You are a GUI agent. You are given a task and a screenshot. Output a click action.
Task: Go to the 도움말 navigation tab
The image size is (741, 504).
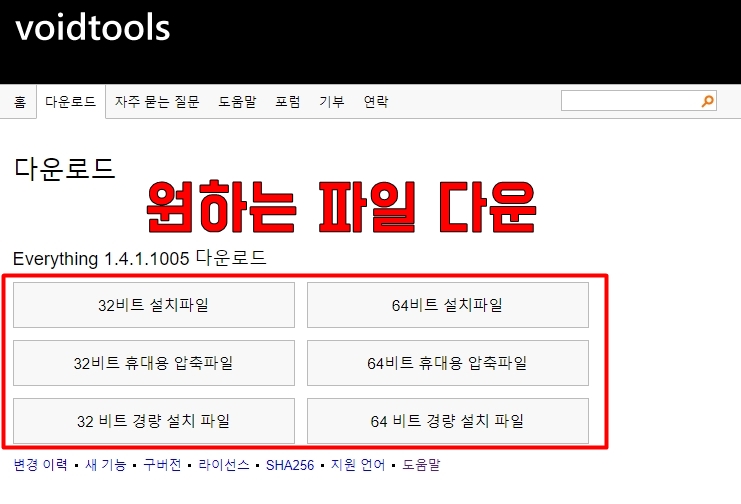237,102
